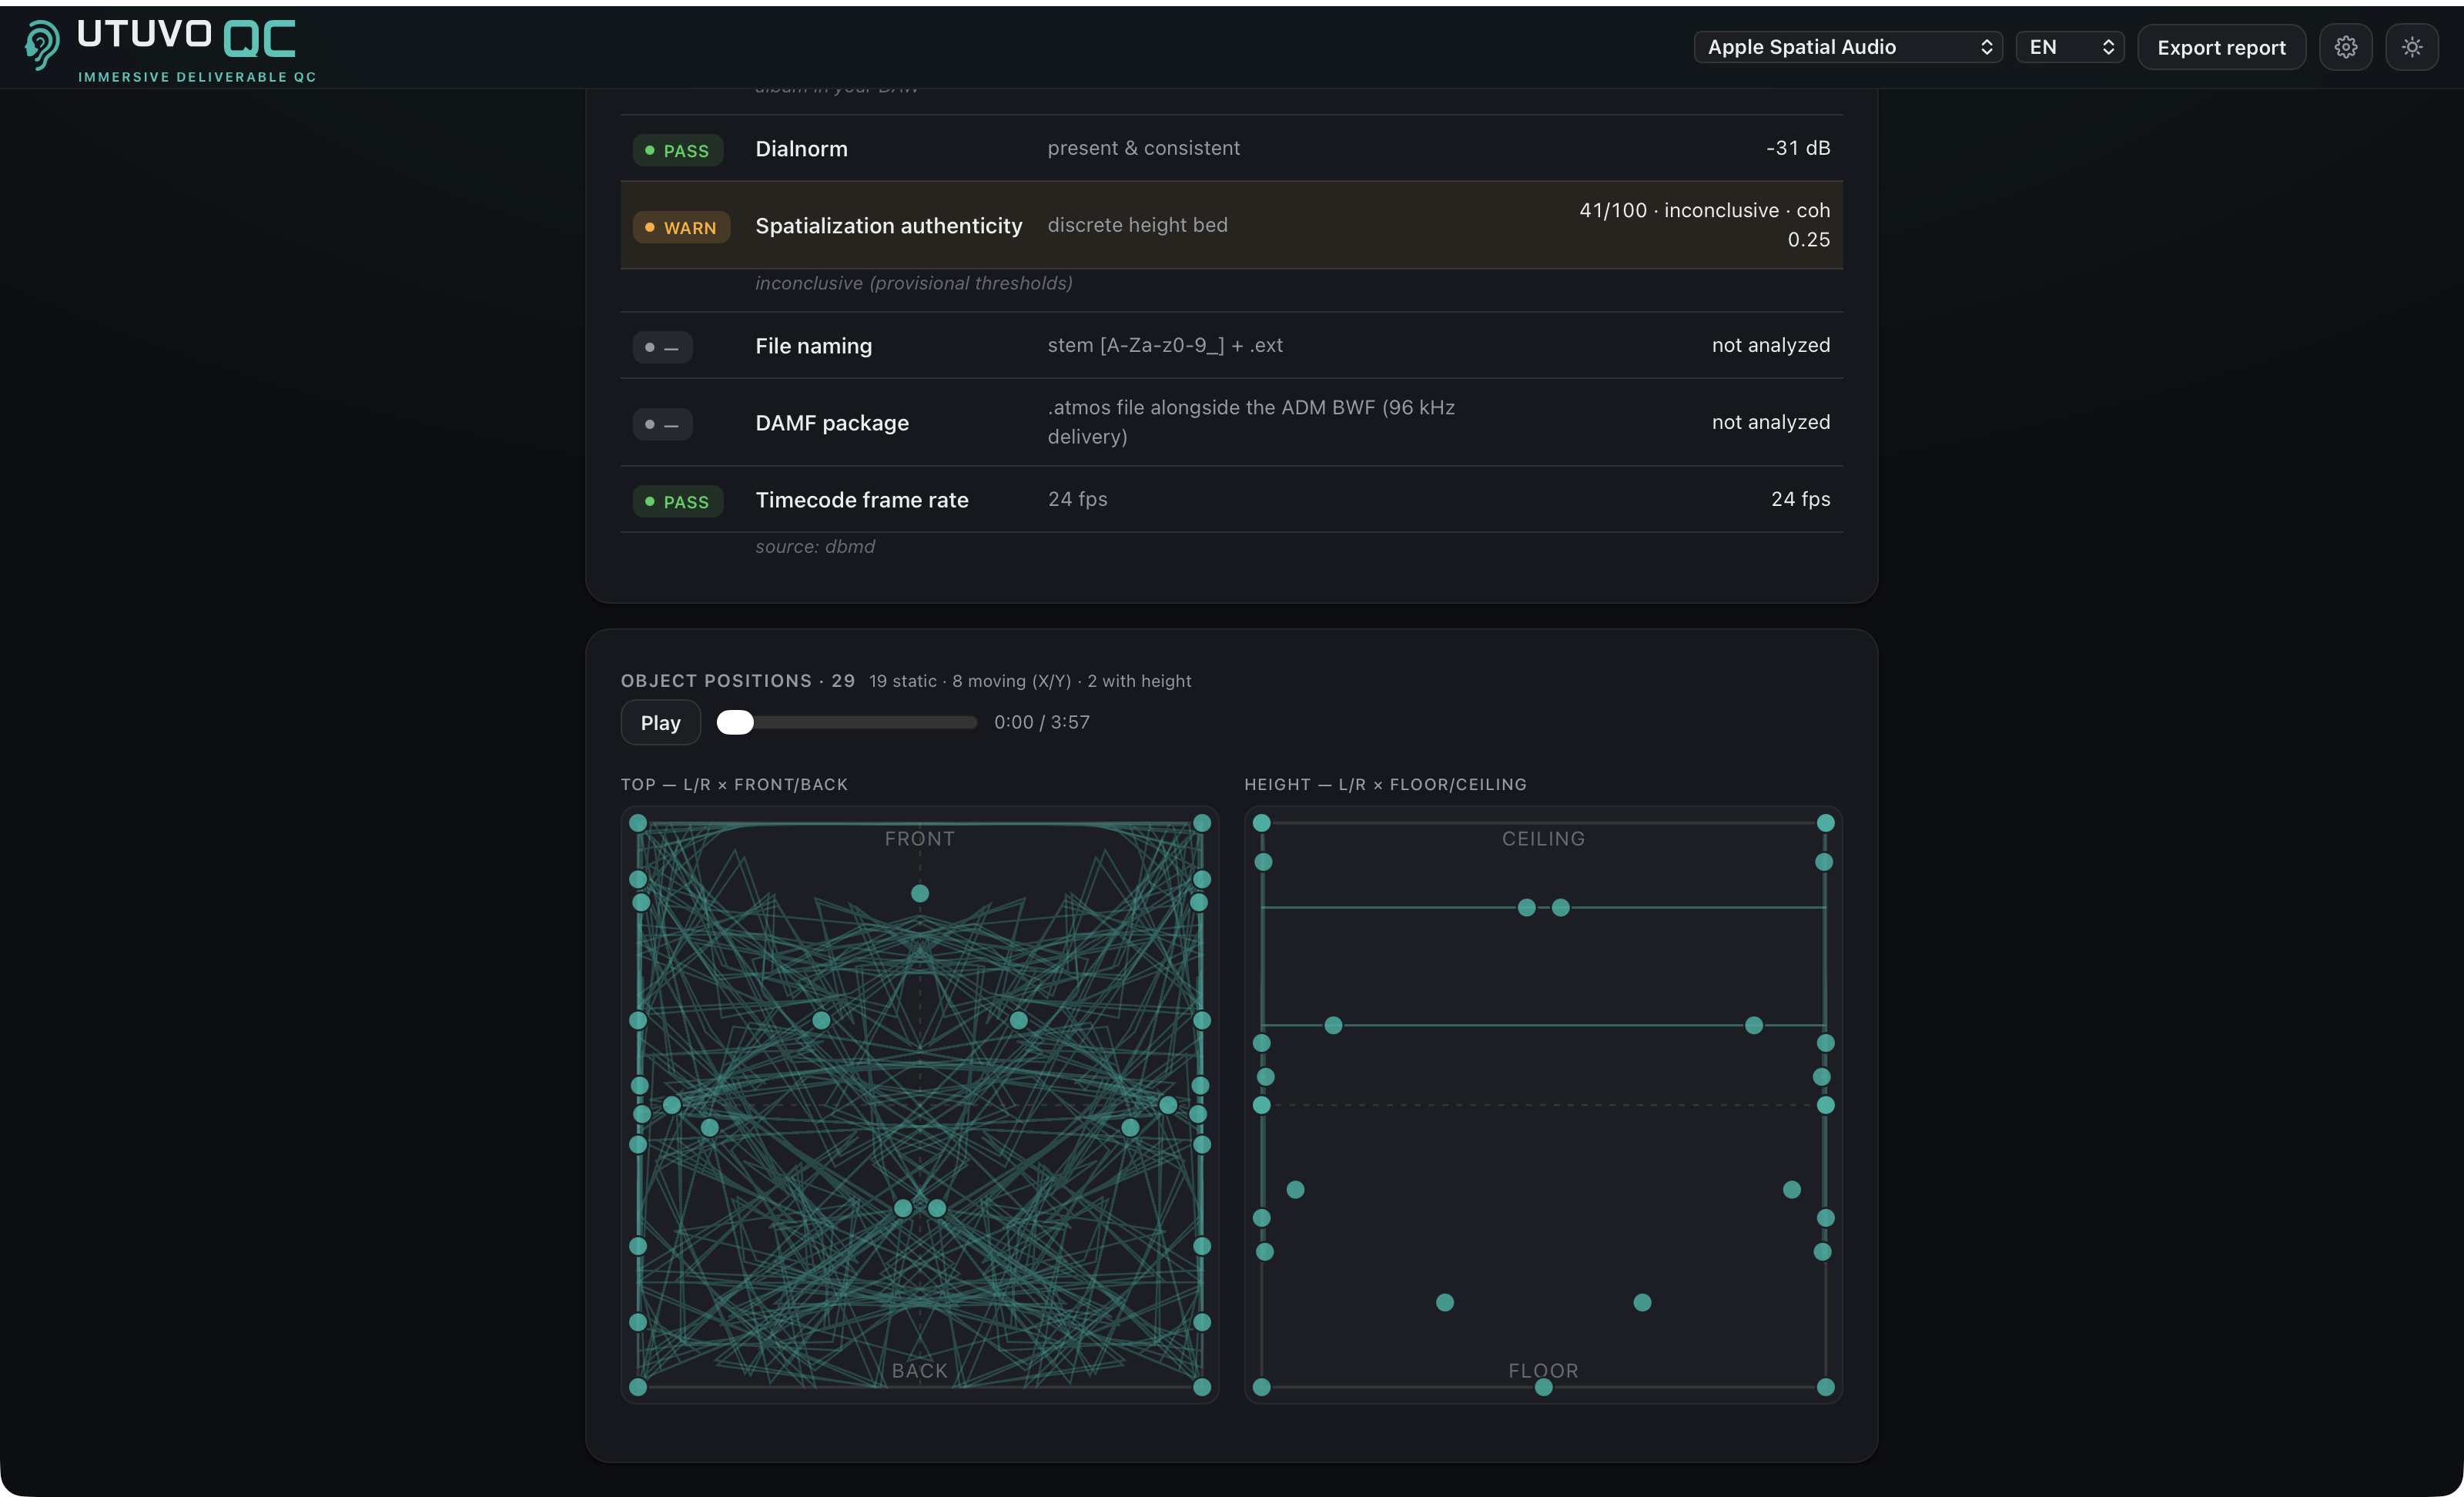Click the Export report button
2464x1497 pixels.
tap(2221, 47)
